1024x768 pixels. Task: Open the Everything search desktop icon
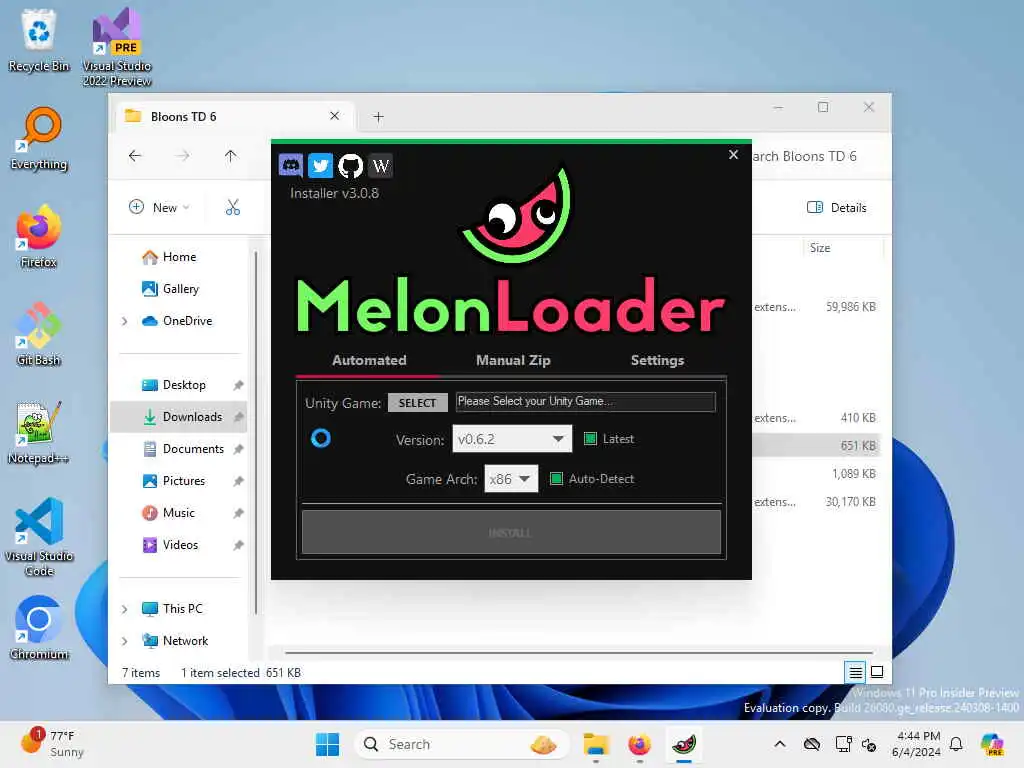point(39,138)
